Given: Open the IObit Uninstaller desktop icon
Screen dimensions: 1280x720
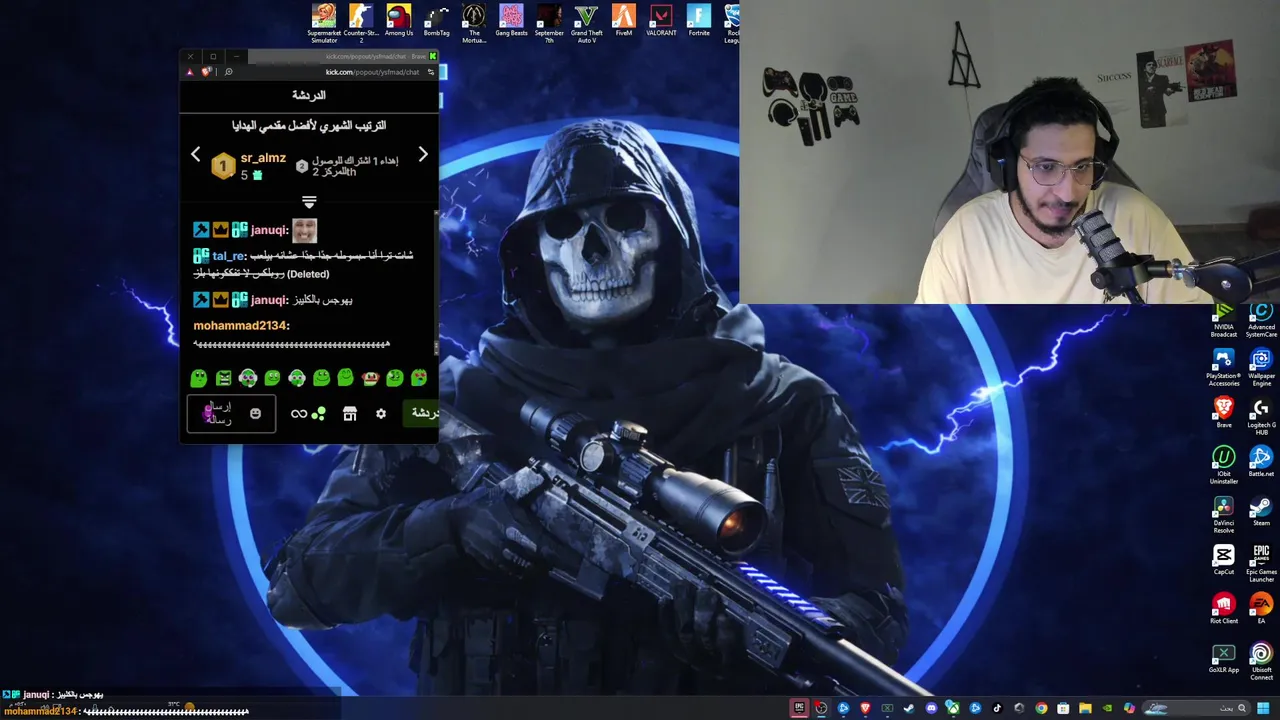Looking at the screenshot, I should pyautogui.click(x=1224, y=466).
